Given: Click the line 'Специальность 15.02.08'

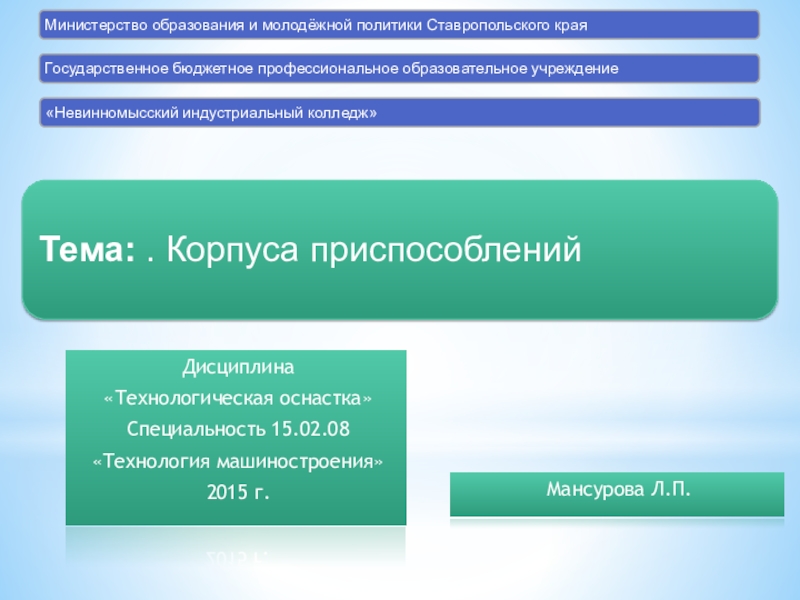Looking at the screenshot, I should pos(238,429).
